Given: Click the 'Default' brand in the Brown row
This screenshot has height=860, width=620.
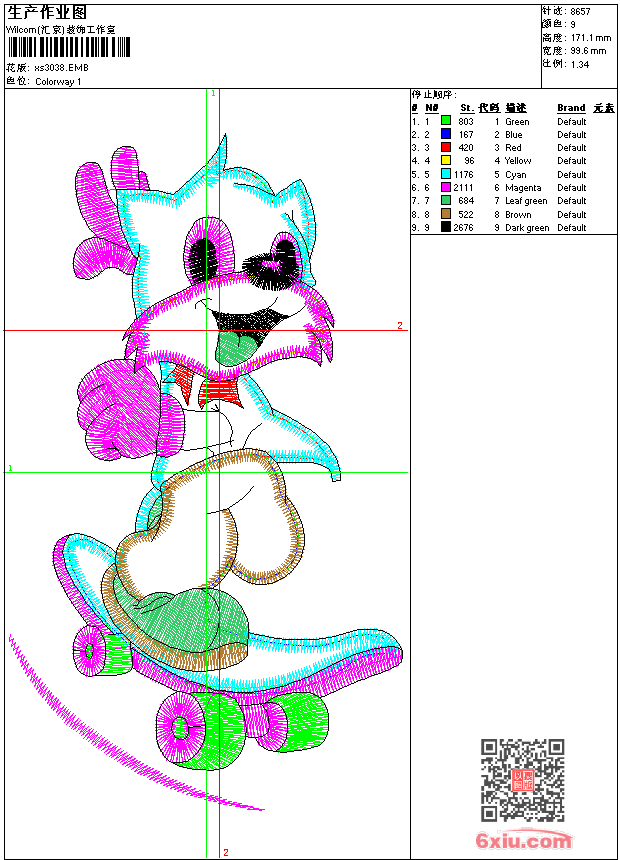Looking at the screenshot, I should (x=572, y=214).
